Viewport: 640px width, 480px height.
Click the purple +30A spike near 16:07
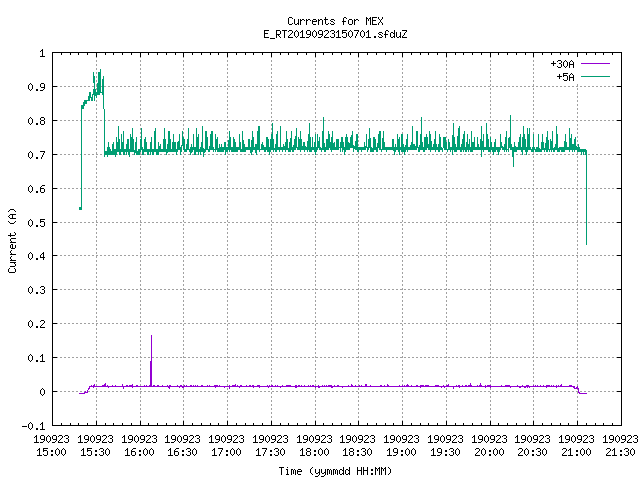click(151, 360)
